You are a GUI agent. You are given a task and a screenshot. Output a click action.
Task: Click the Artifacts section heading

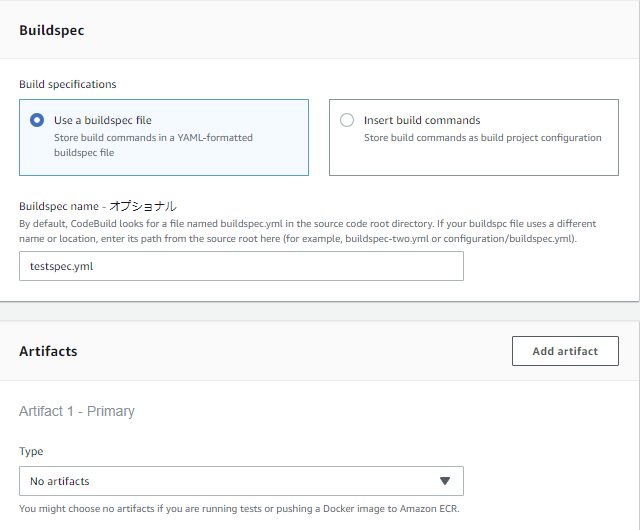[48, 351]
